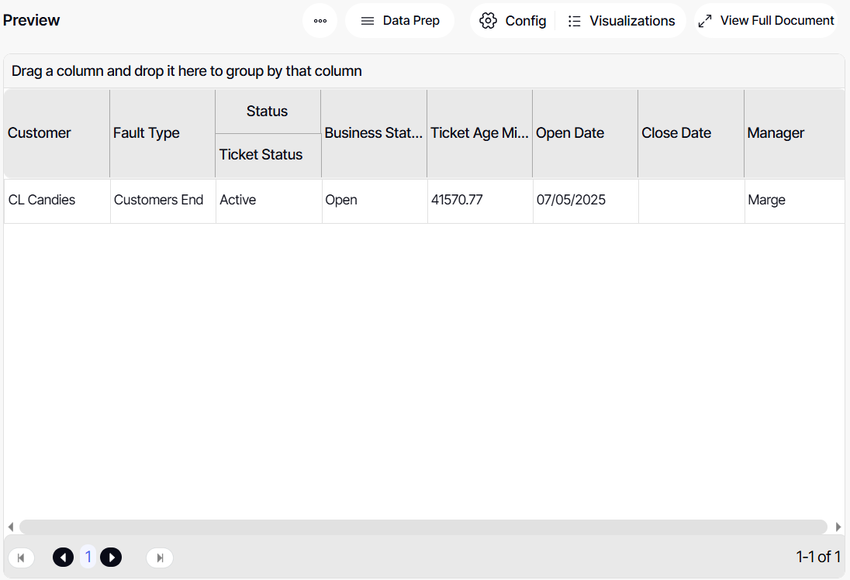Click the scrollbar left arrow

click(x=11, y=527)
